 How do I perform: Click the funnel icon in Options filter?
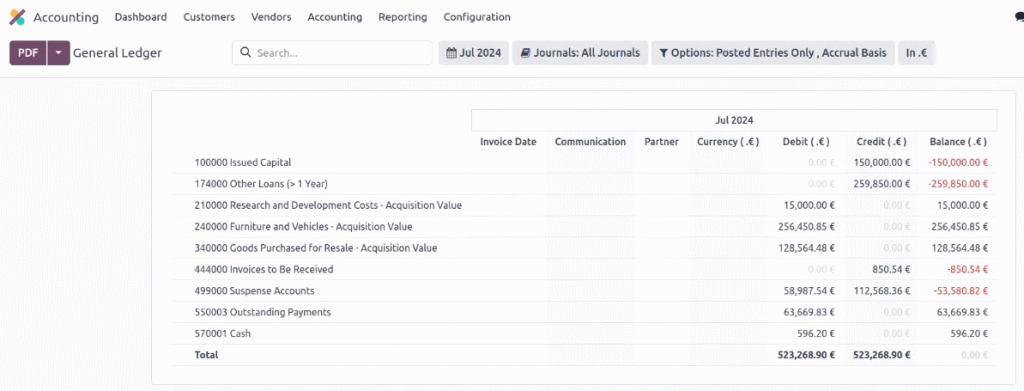[x=664, y=53]
